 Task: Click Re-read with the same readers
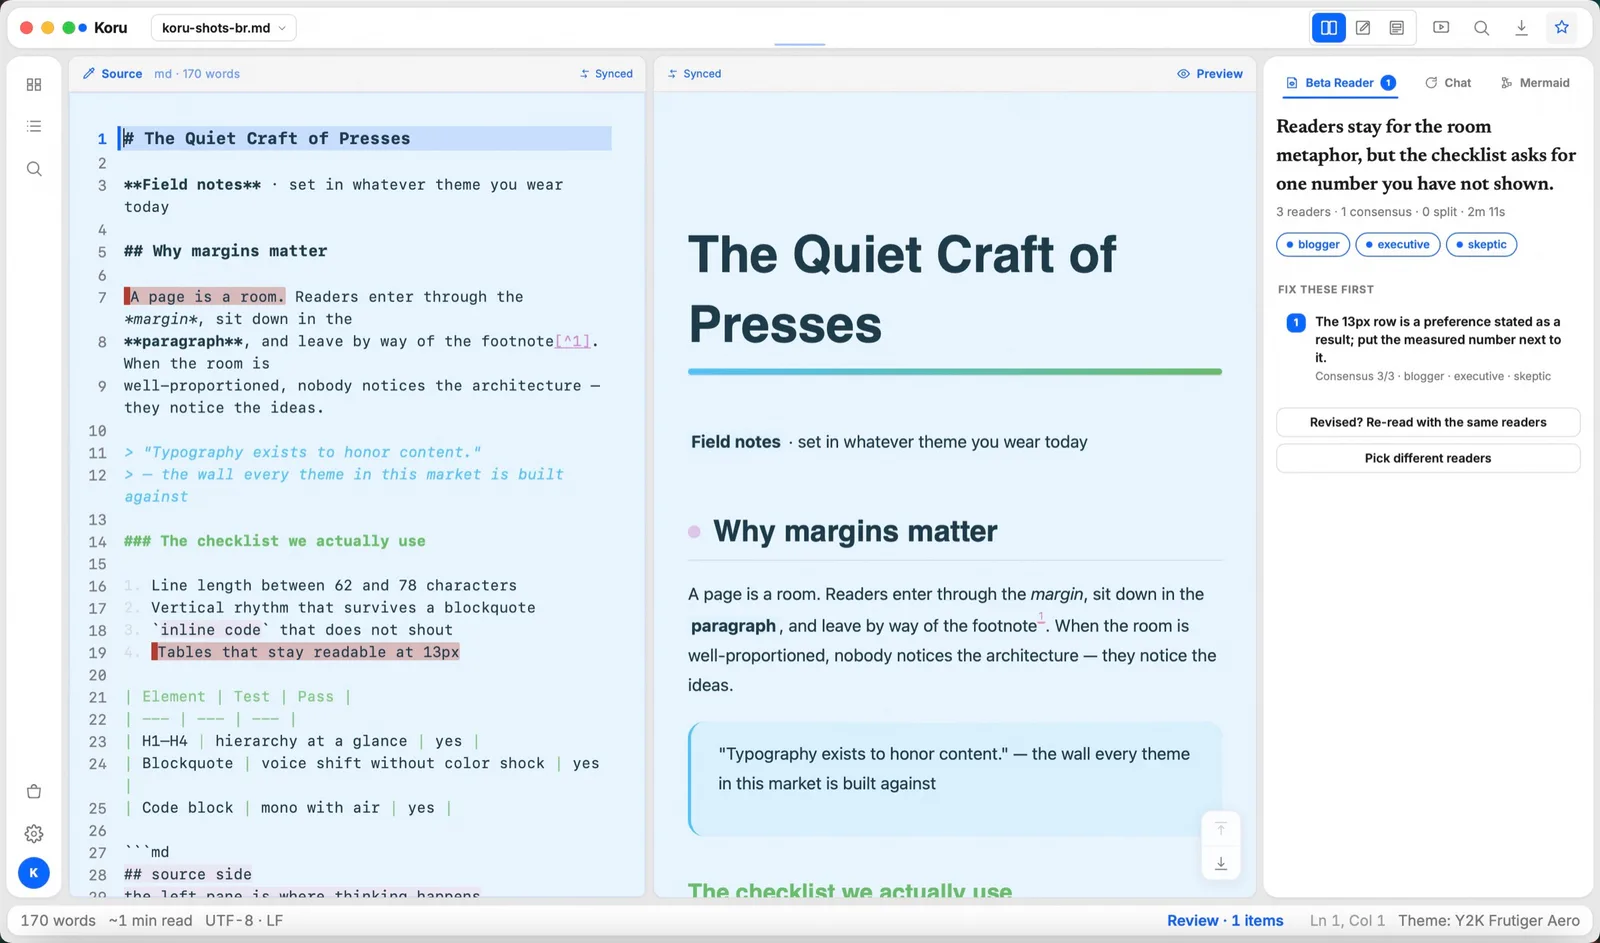pyautogui.click(x=1428, y=422)
